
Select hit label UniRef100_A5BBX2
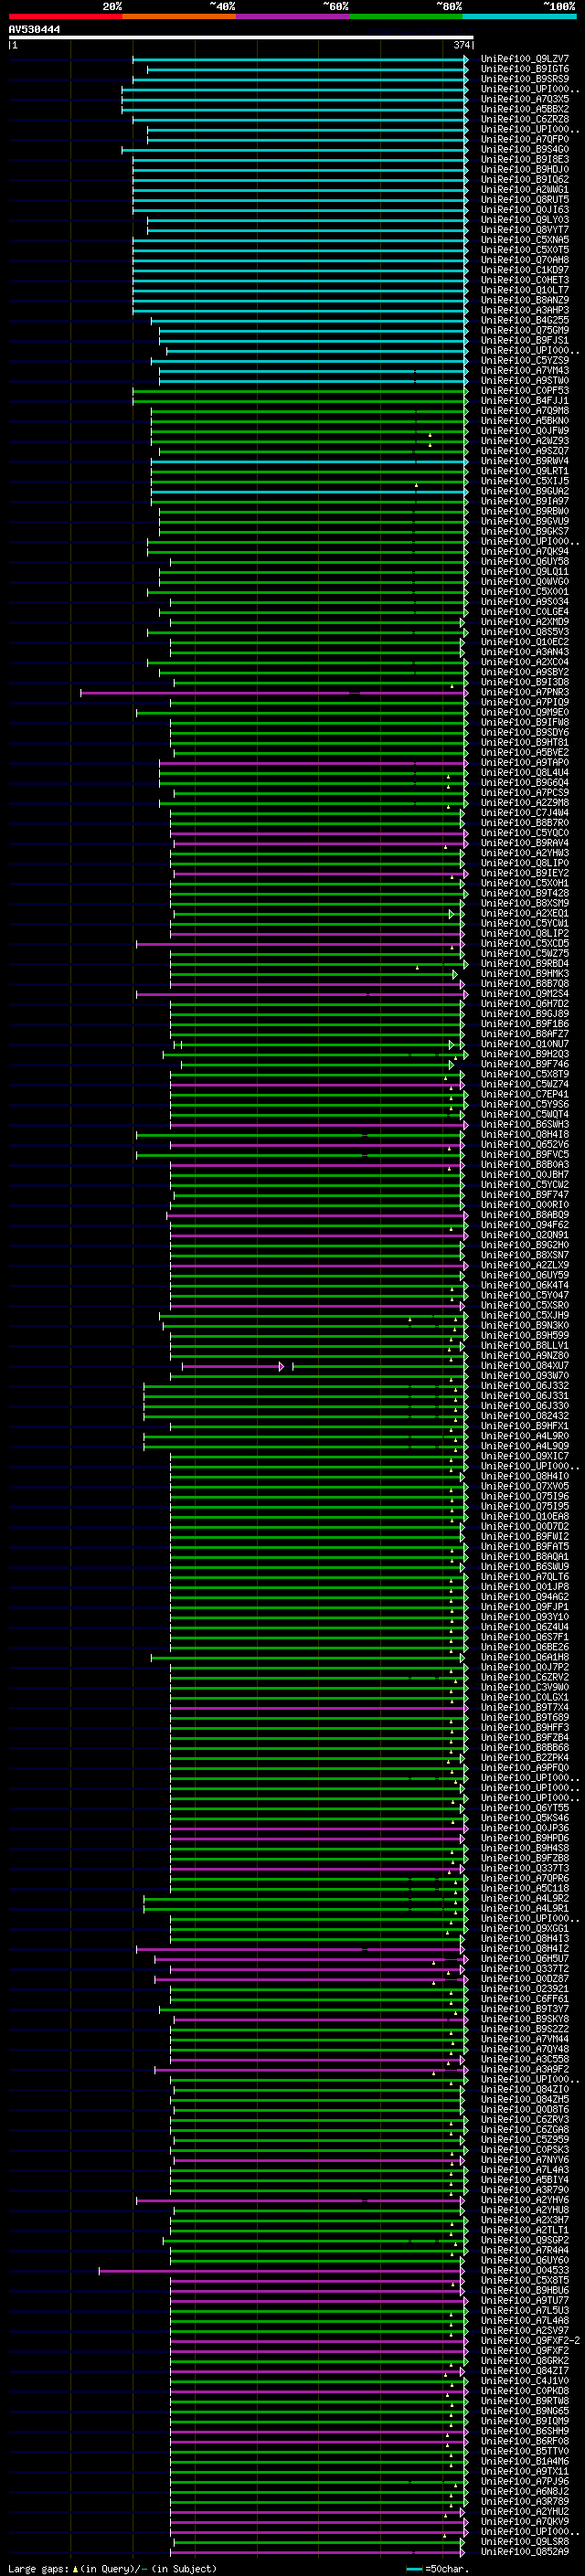(x=525, y=110)
